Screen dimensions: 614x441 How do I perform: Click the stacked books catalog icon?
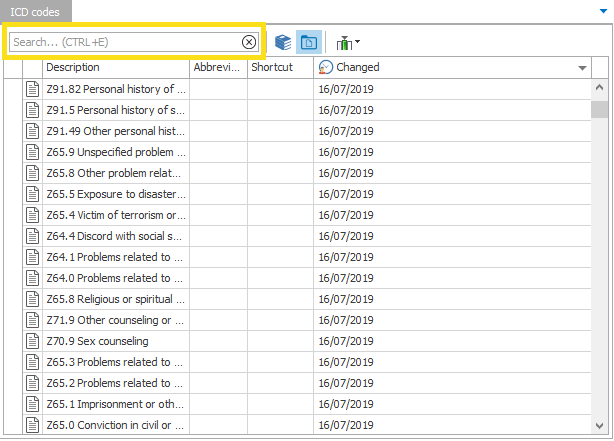coord(283,42)
